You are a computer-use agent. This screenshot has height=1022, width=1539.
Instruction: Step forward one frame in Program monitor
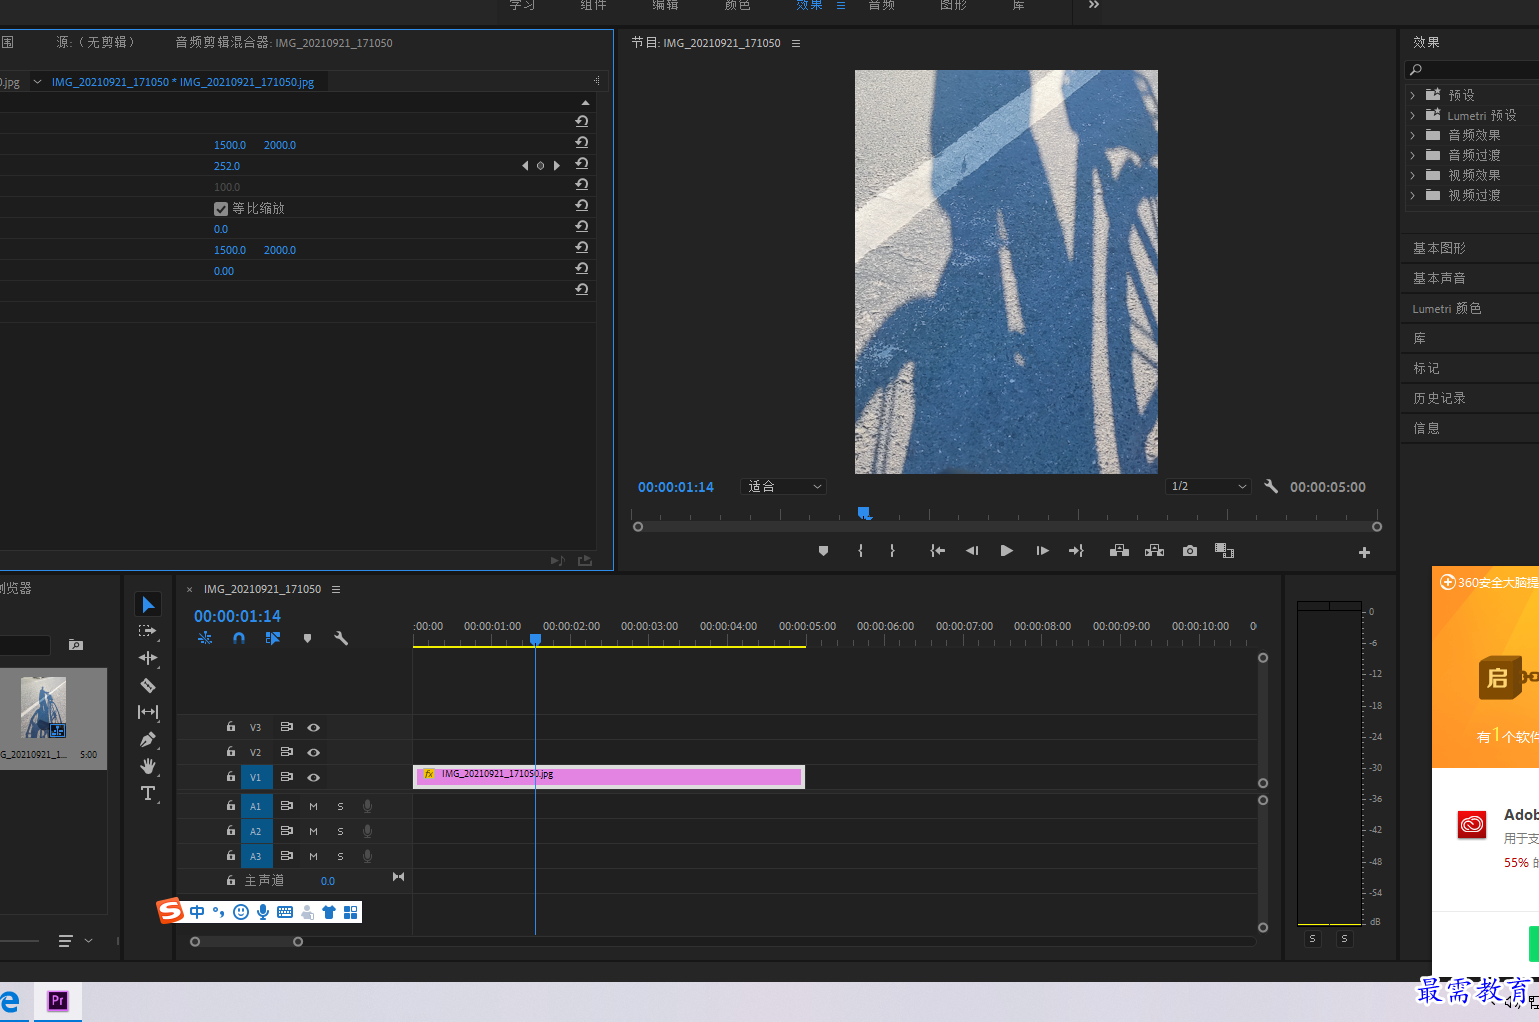[1042, 551]
